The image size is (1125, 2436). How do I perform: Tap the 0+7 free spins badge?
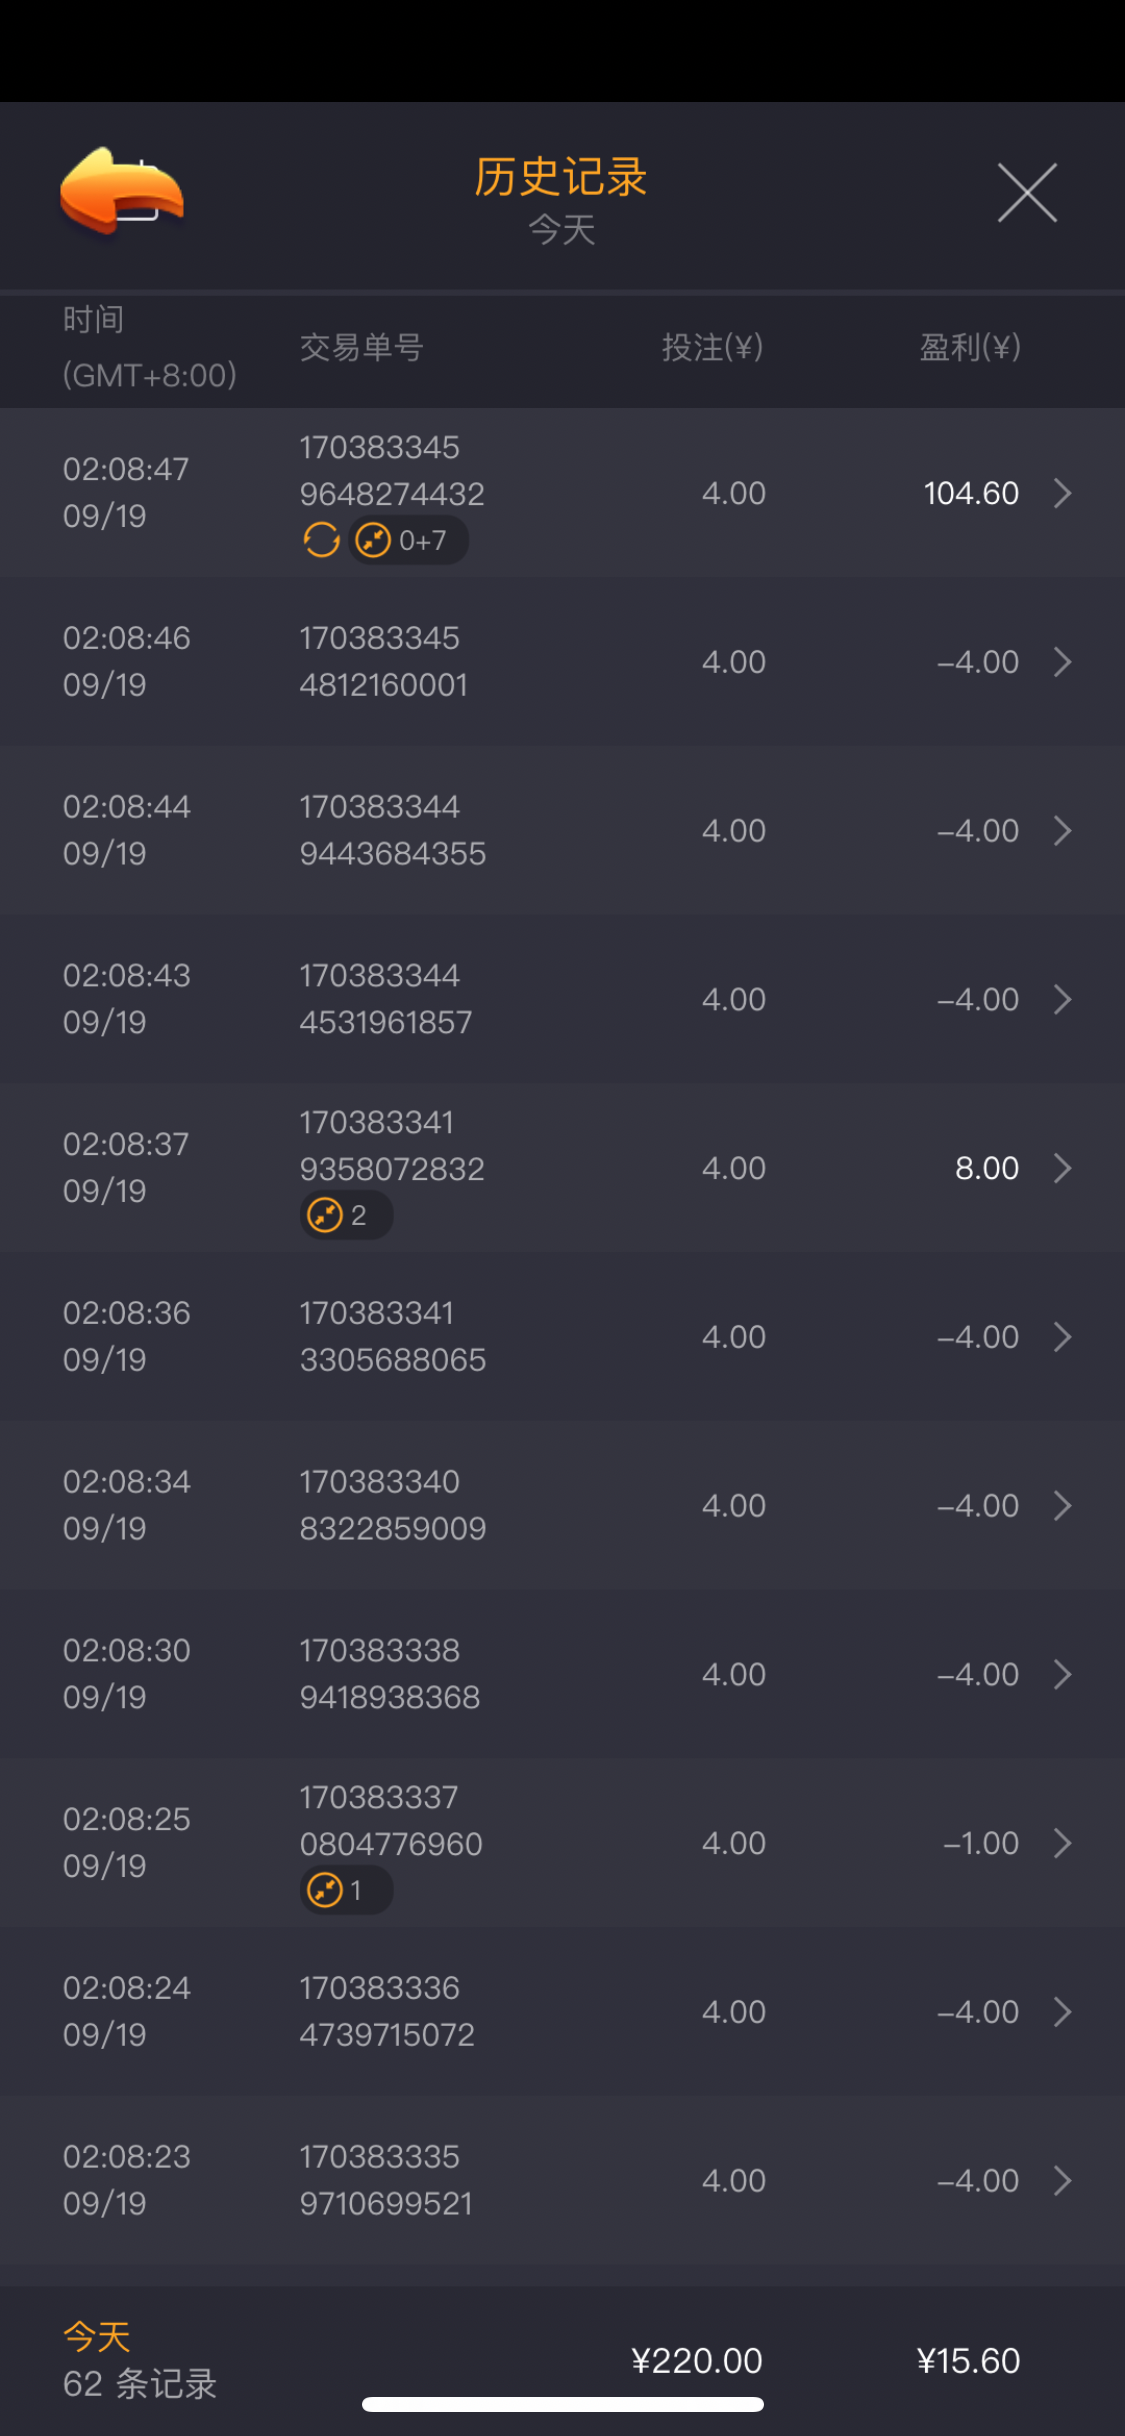click(408, 541)
